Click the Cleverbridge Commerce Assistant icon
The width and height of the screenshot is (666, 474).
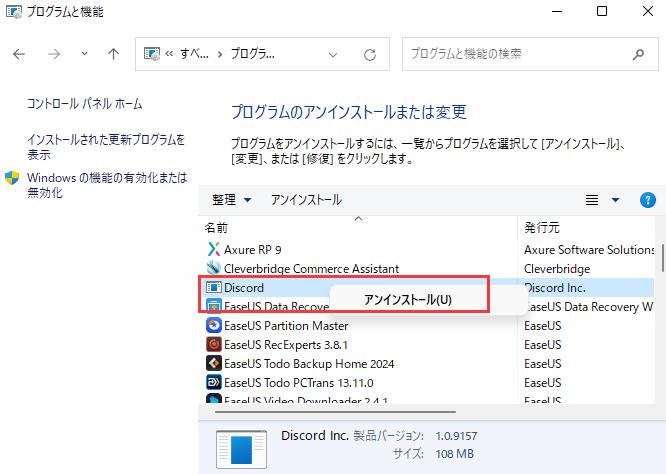point(214,268)
